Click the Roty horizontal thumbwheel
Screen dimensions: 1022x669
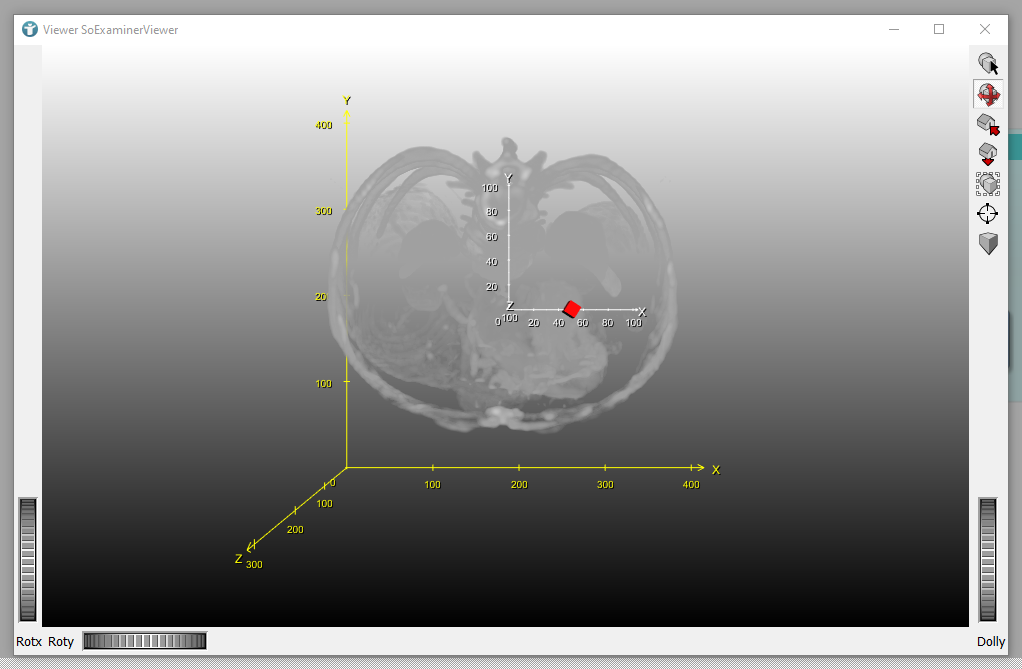point(144,641)
